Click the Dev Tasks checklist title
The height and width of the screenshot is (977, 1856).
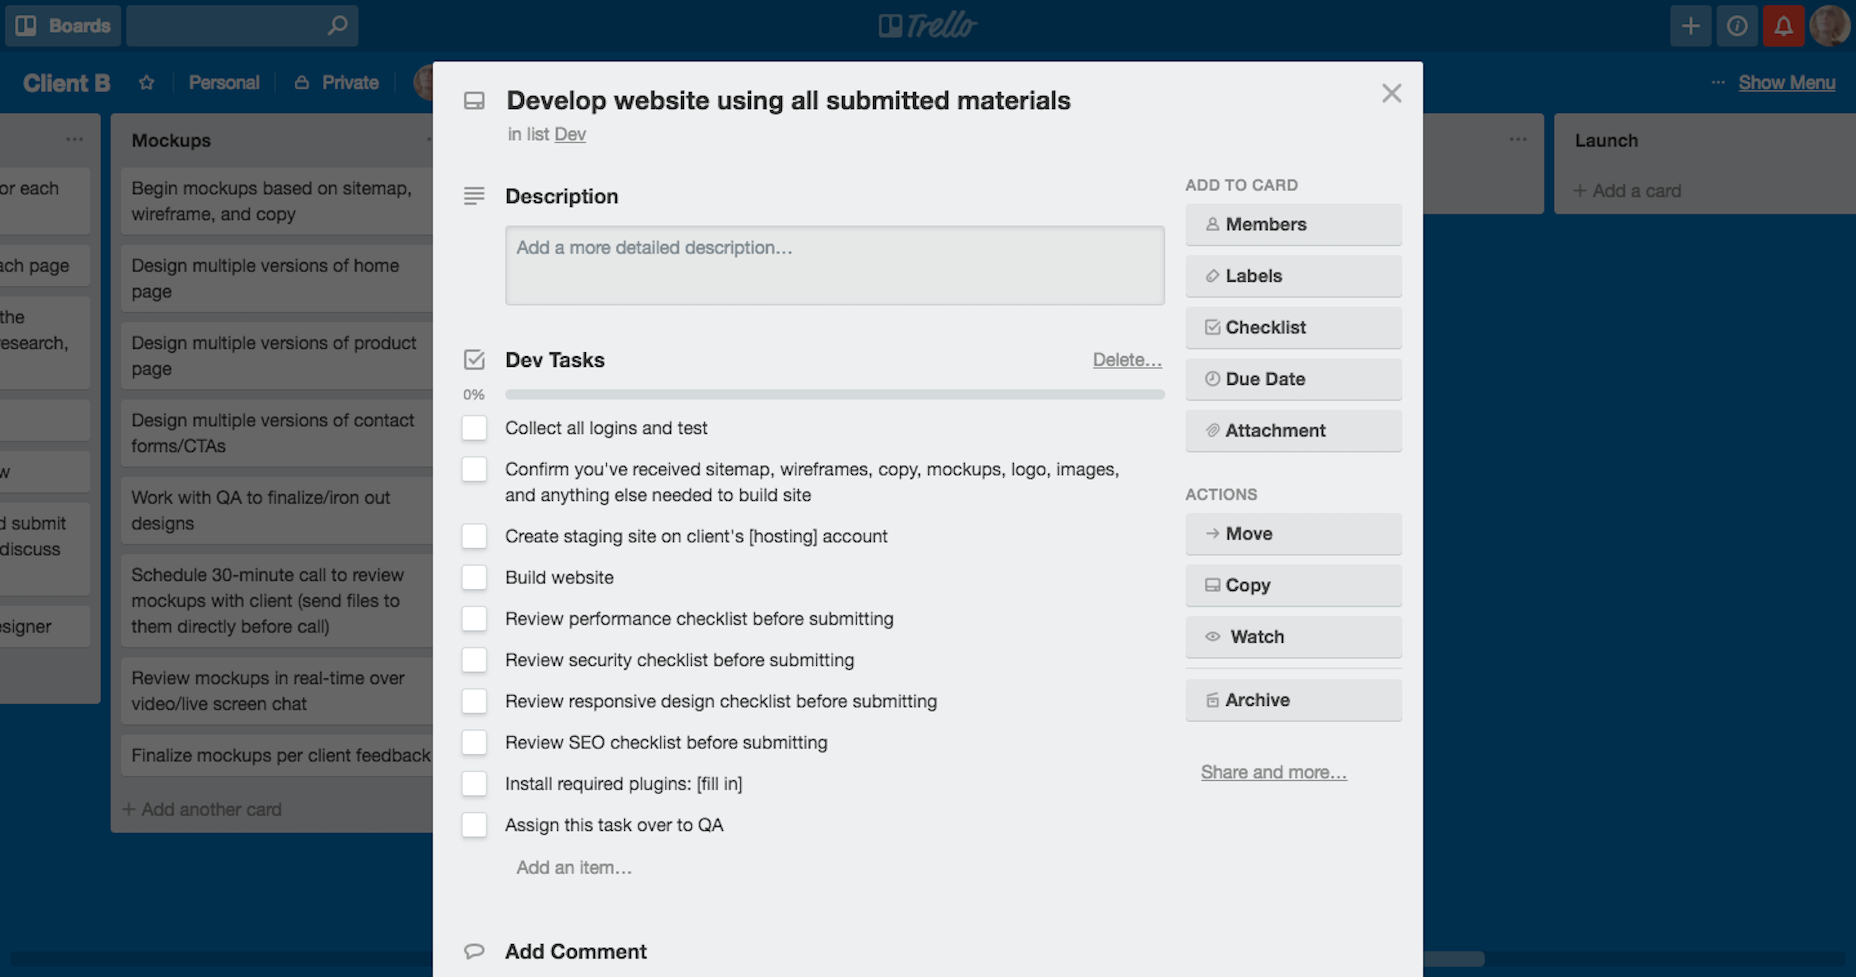(555, 360)
